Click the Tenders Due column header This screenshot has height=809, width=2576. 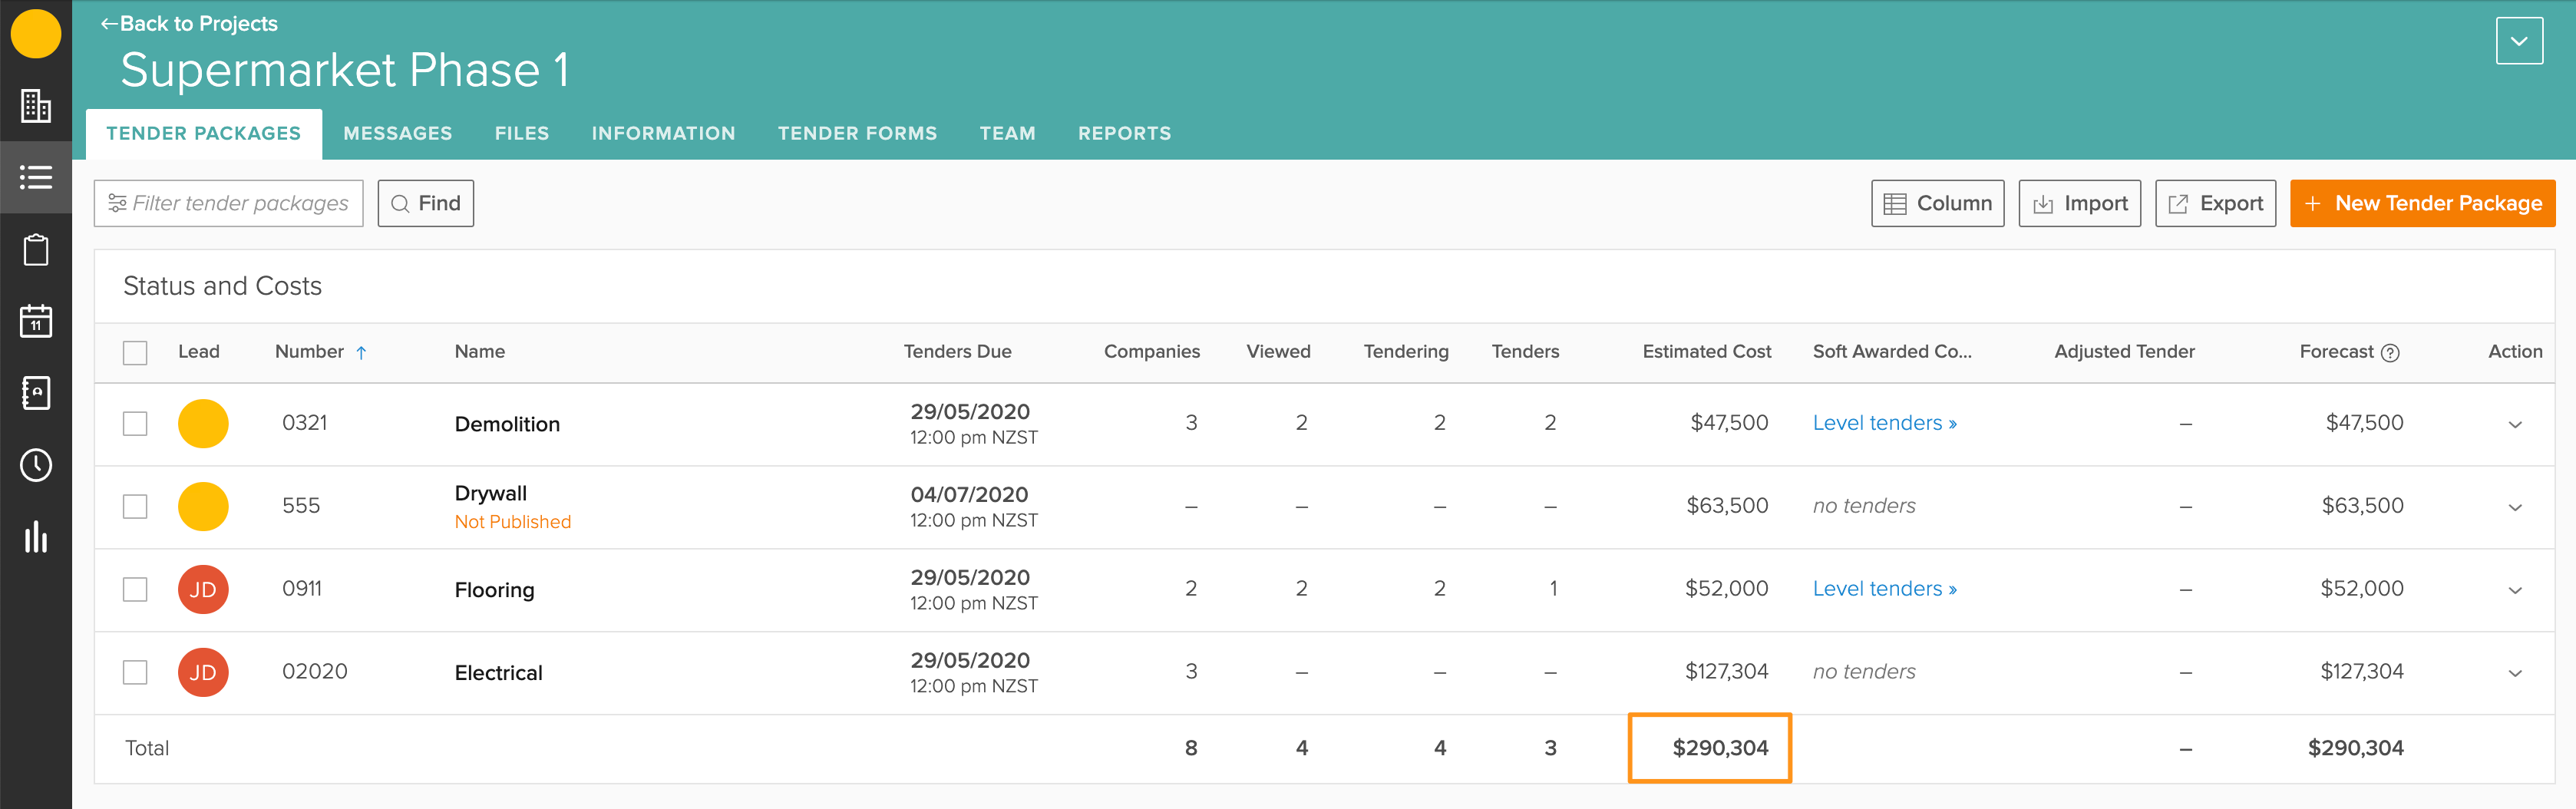[957, 352]
